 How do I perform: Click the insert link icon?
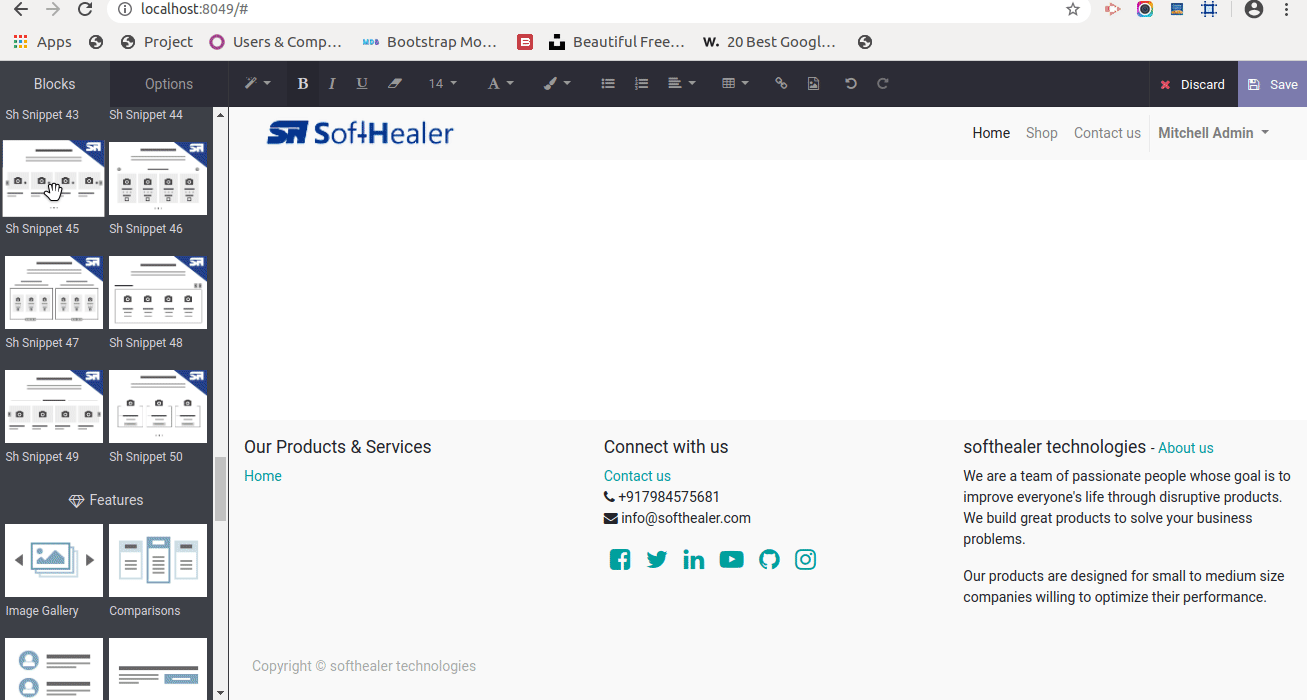pos(781,84)
